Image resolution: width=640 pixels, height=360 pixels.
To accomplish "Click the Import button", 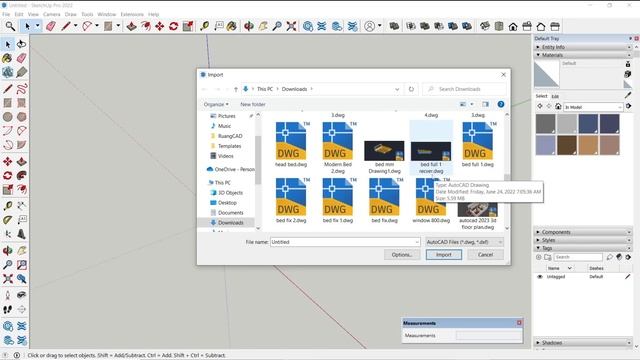I will pos(444,255).
